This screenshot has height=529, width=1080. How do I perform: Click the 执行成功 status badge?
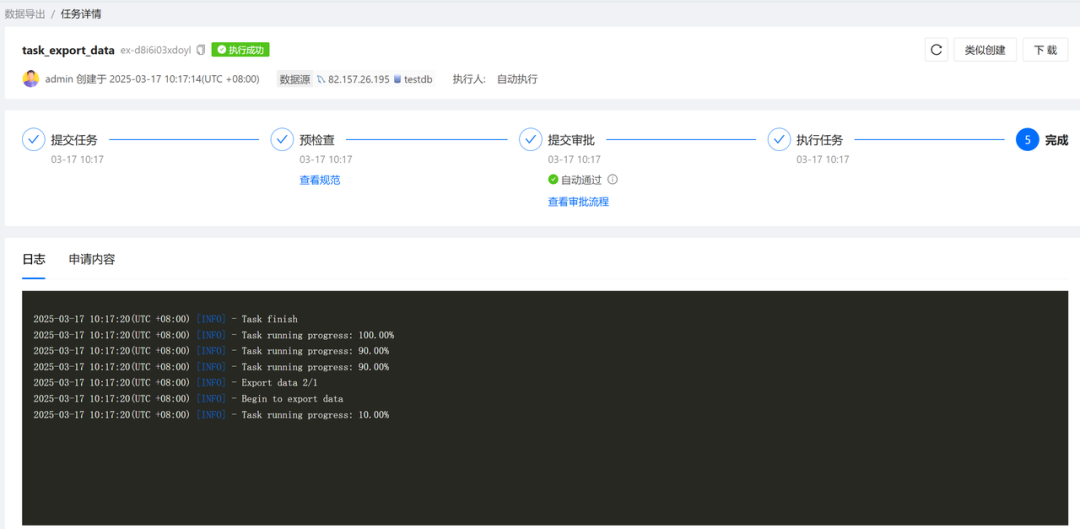[240, 50]
